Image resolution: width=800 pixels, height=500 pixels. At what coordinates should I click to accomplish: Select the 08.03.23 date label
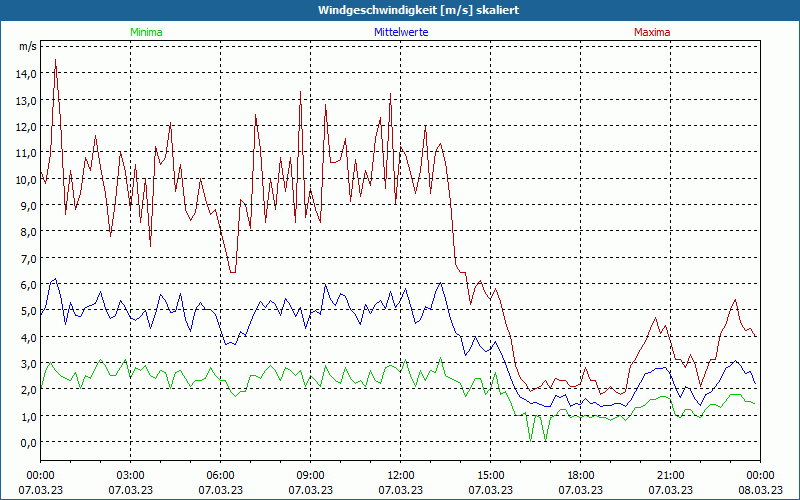[x=760, y=490]
